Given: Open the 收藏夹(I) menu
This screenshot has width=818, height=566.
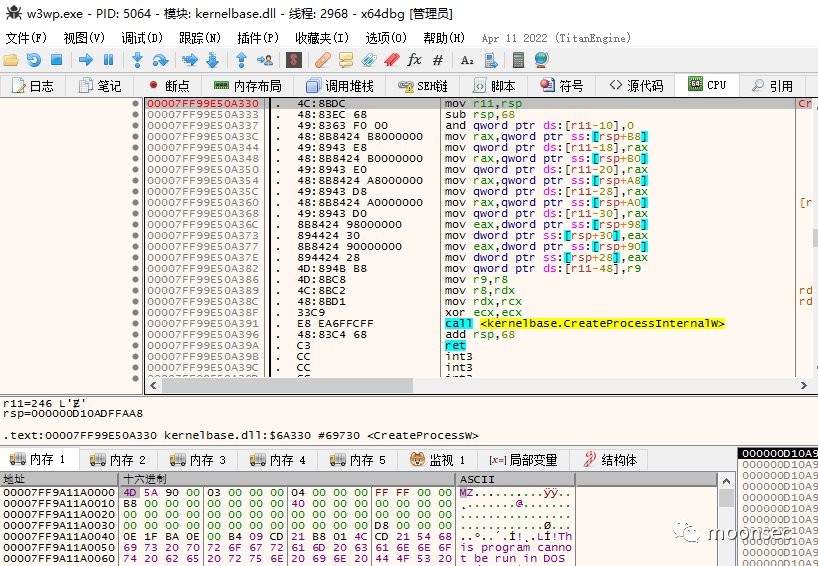Looking at the screenshot, I should (x=322, y=38).
